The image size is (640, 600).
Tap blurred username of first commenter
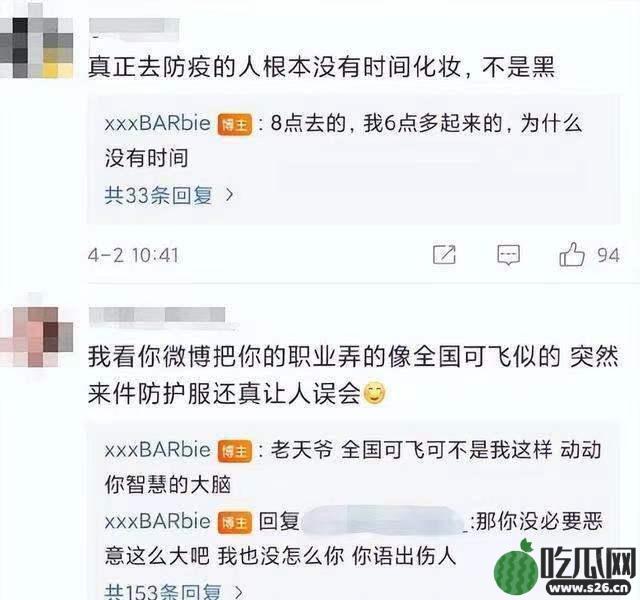[x=134, y=27]
